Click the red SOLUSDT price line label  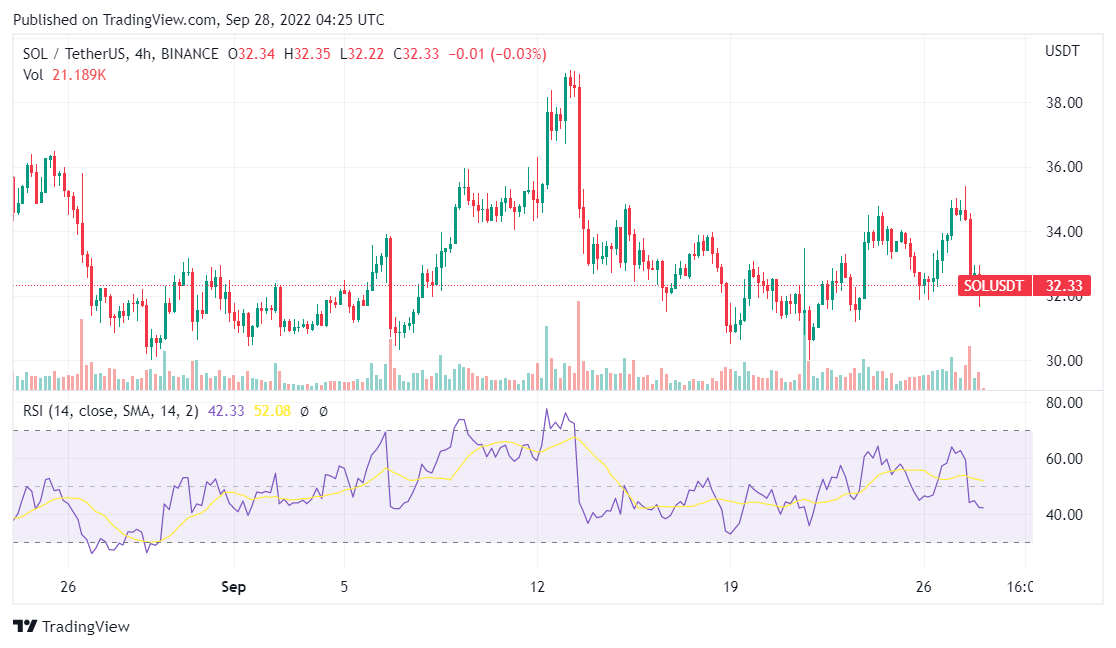(x=993, y=286)
